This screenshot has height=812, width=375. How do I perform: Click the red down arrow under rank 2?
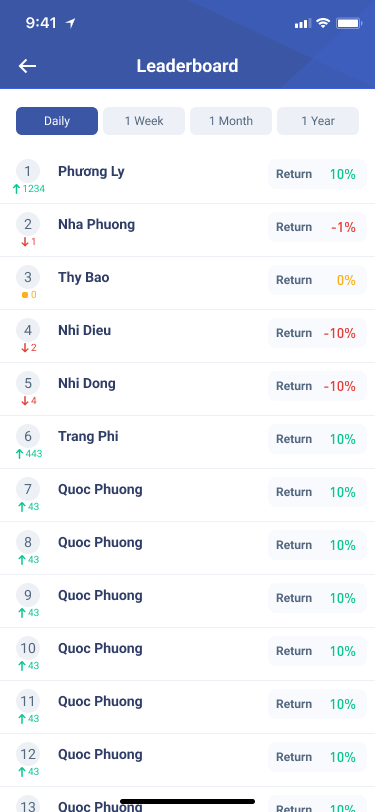(24, 242)
